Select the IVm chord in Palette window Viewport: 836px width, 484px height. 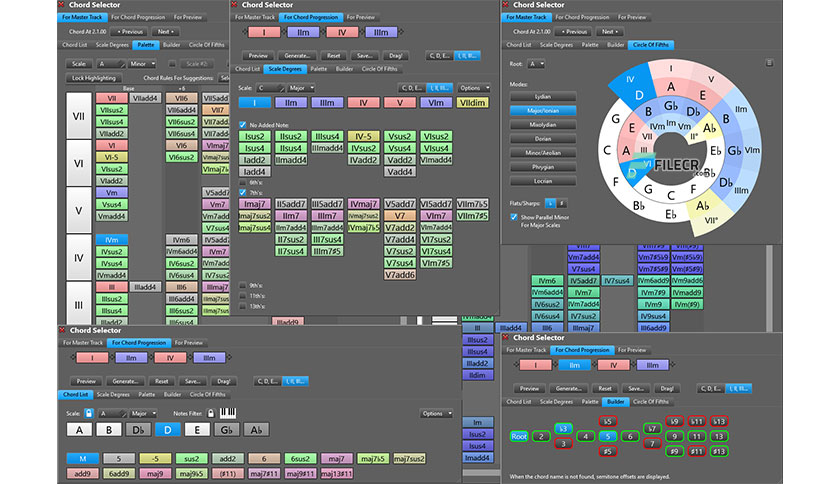(111, 240)
